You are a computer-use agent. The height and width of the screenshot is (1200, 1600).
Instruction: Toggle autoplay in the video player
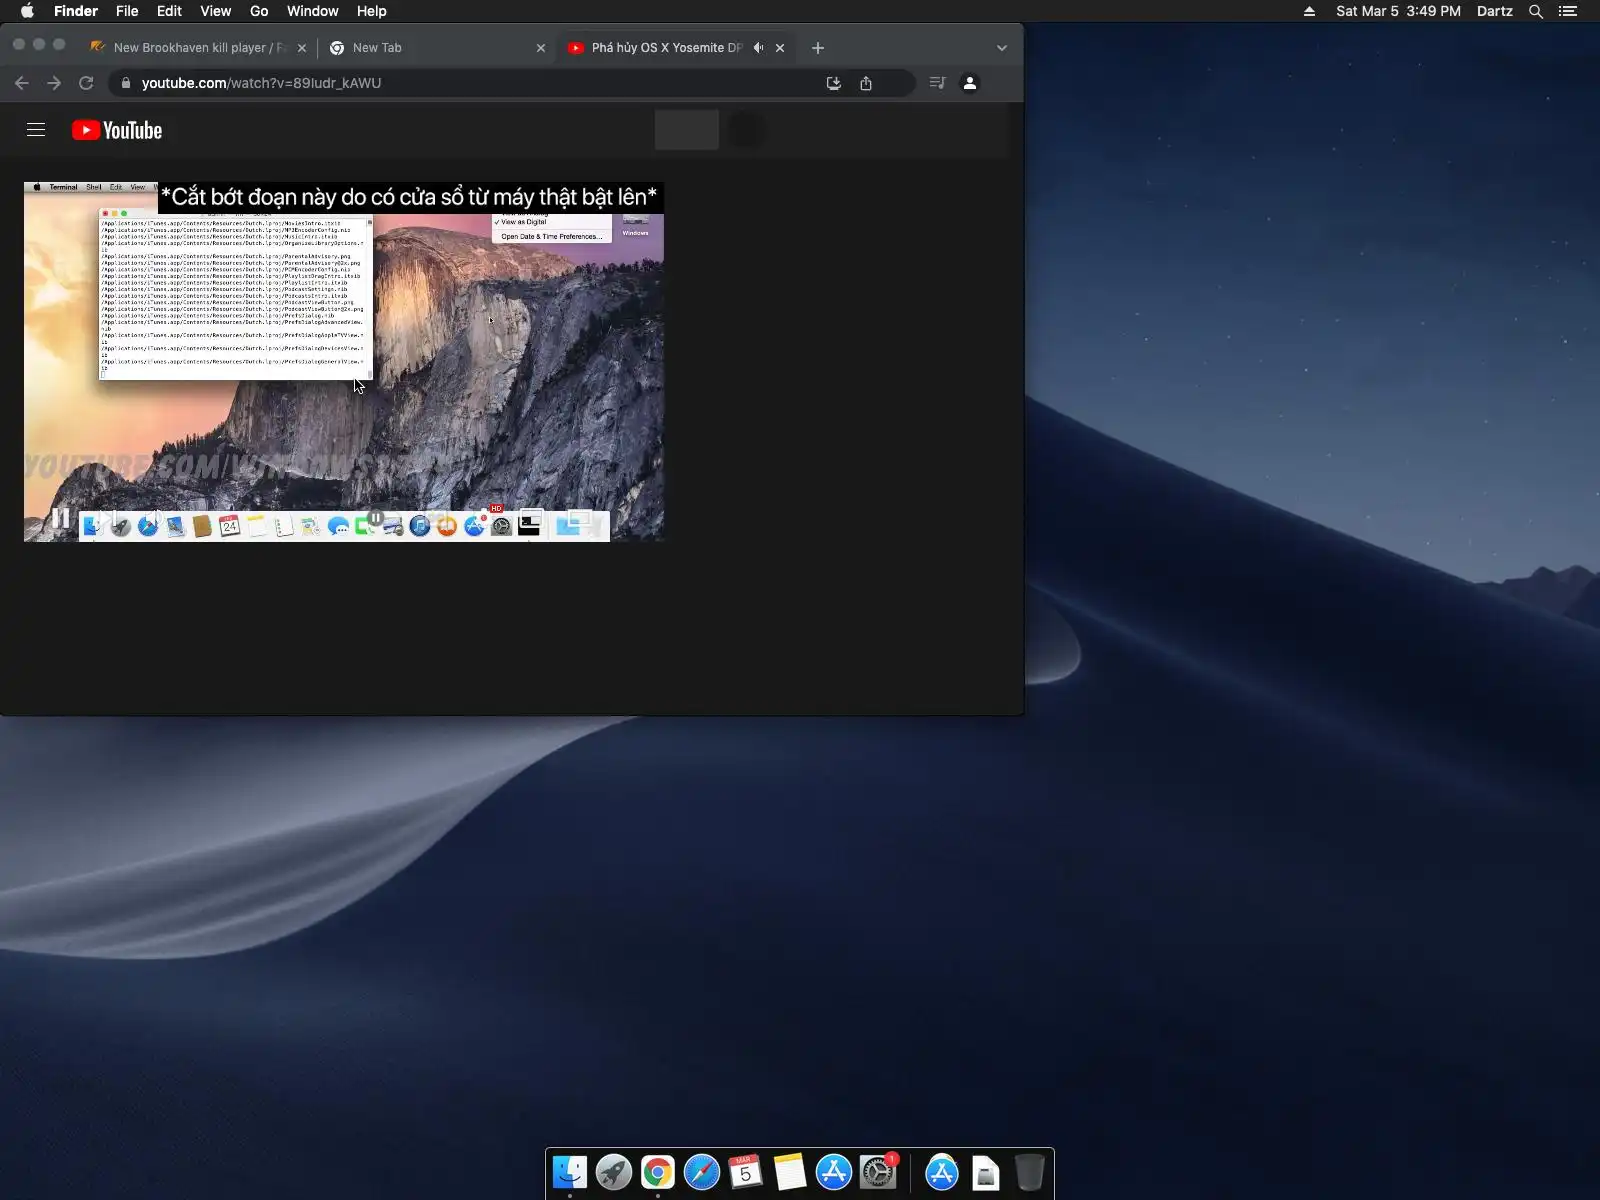pyautogui.click(x=374, y=518)
